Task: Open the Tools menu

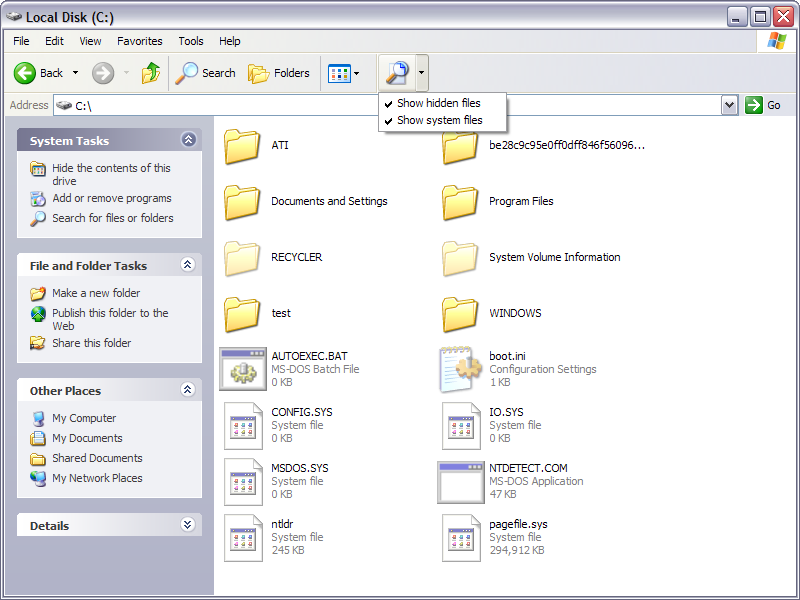Action: pyautogui.click(x=191, y=41)
